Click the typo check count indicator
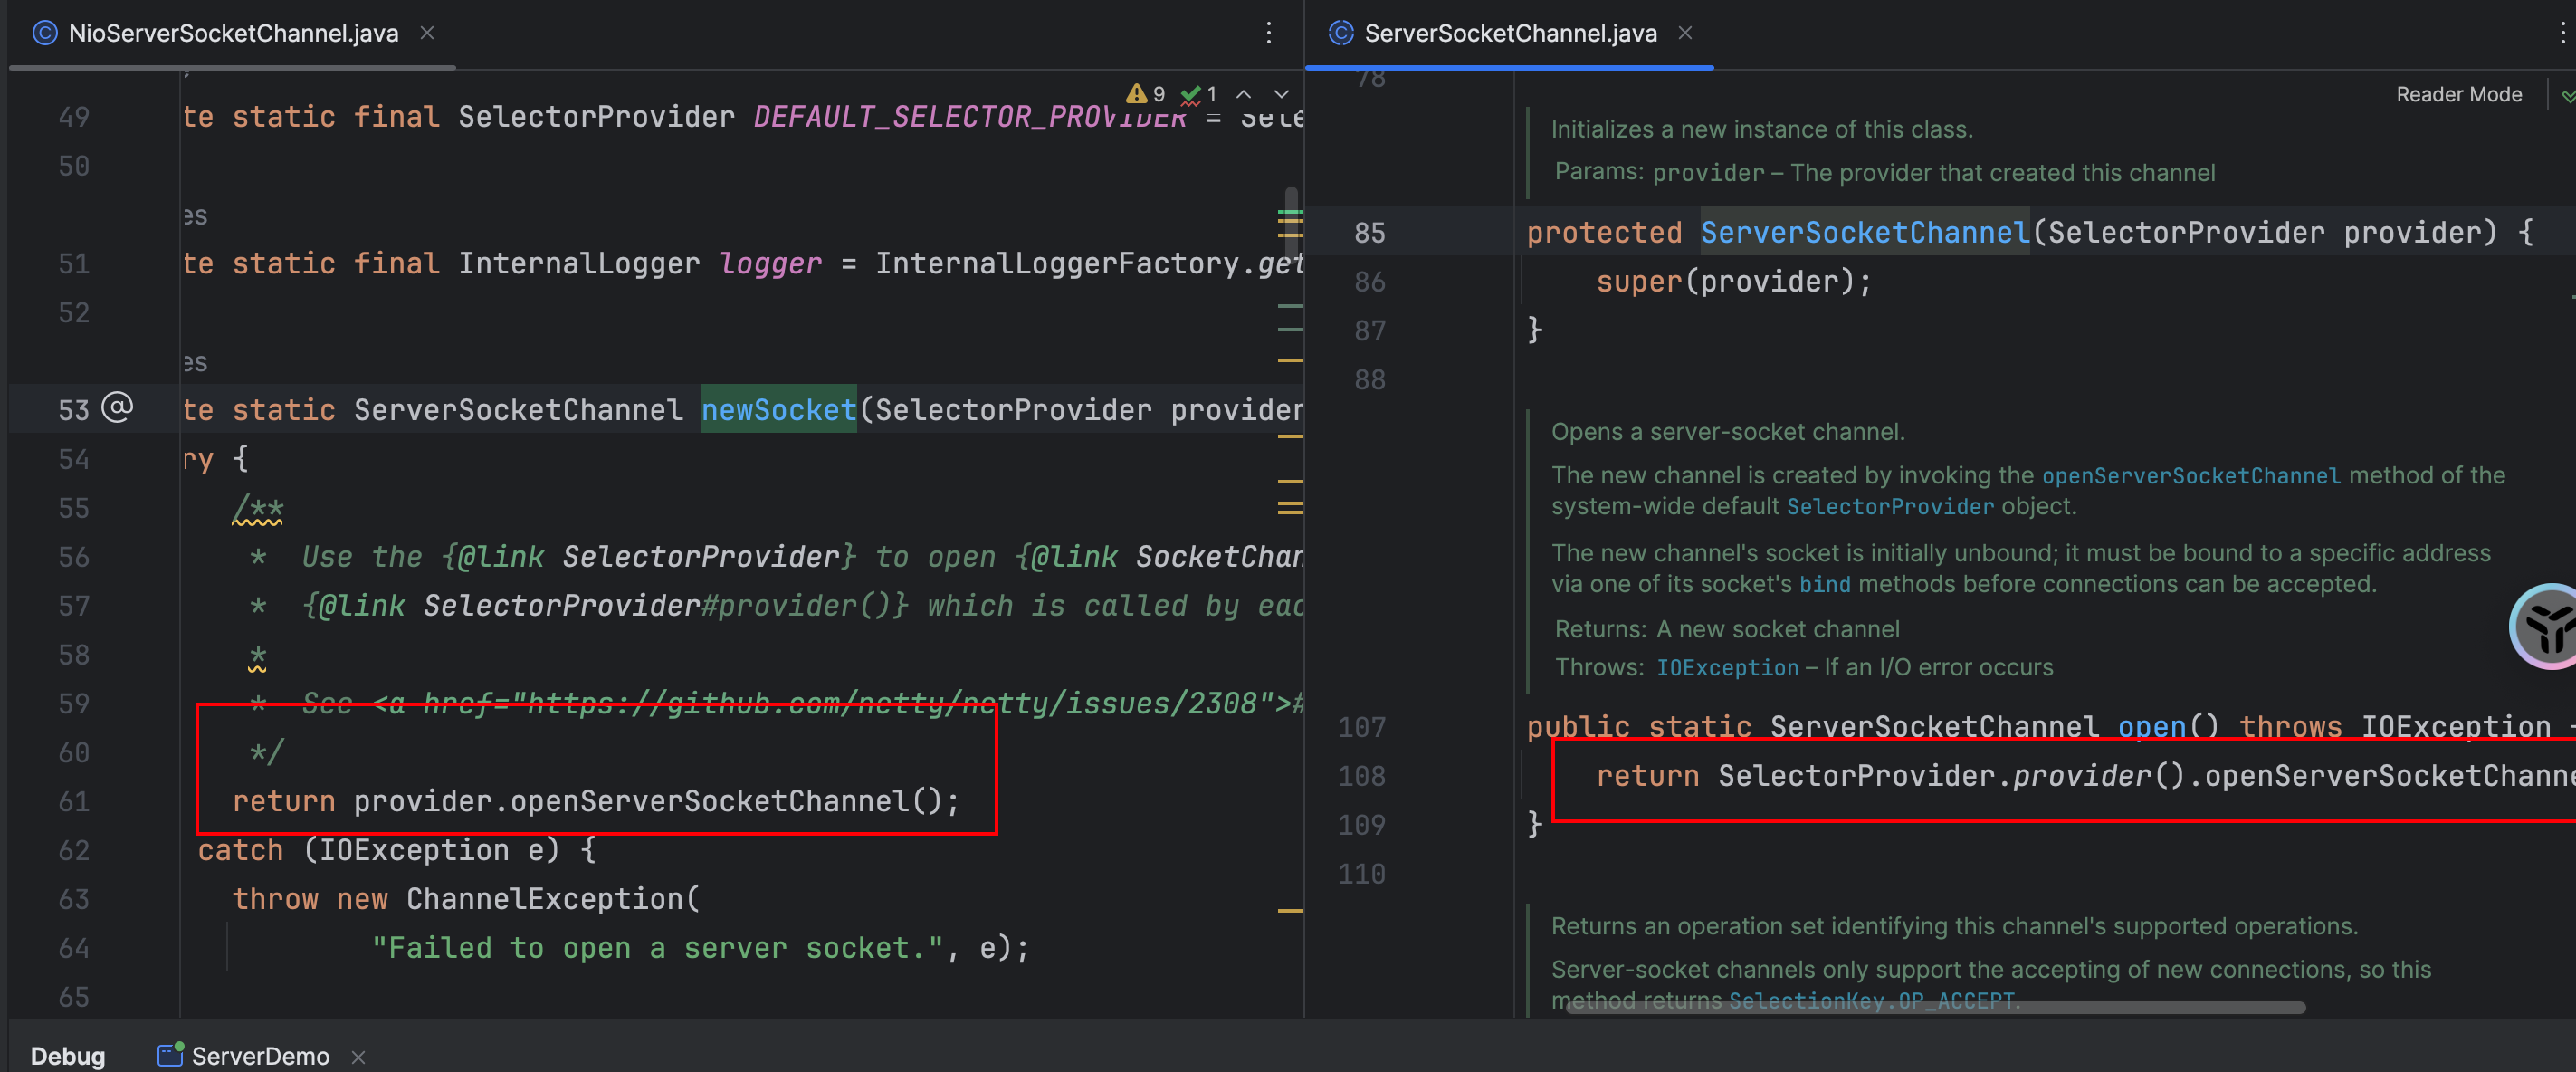The height and width of the screenshot is (1072, 2576). pyautogui.click(x=1199, y=94)
